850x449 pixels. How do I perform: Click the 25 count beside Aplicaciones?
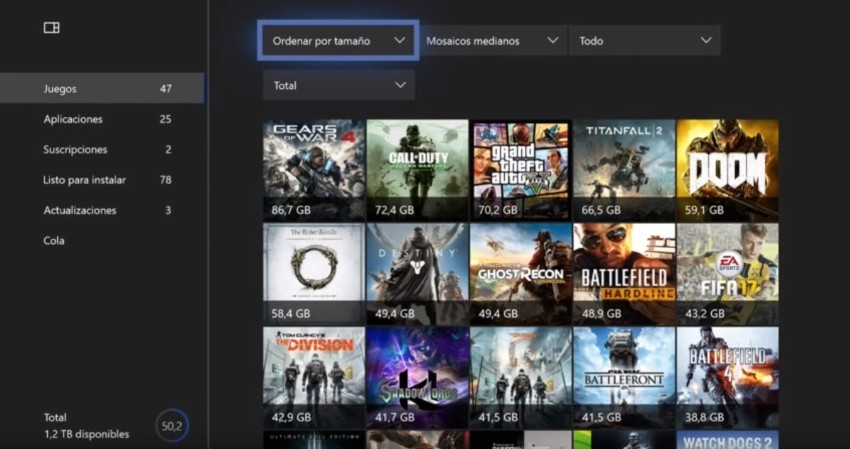click(166, 119)
